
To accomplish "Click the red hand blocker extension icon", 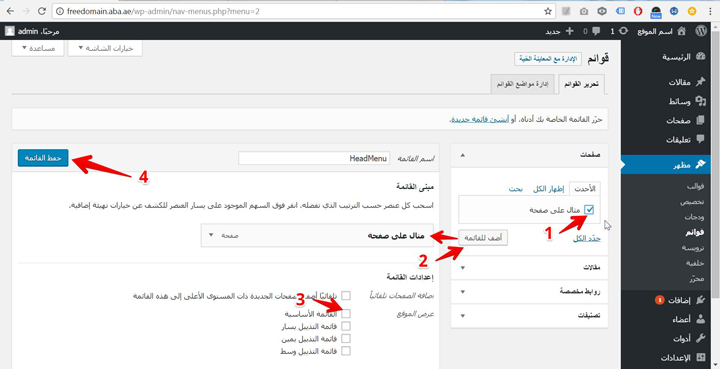I will (x=638, y=11).
